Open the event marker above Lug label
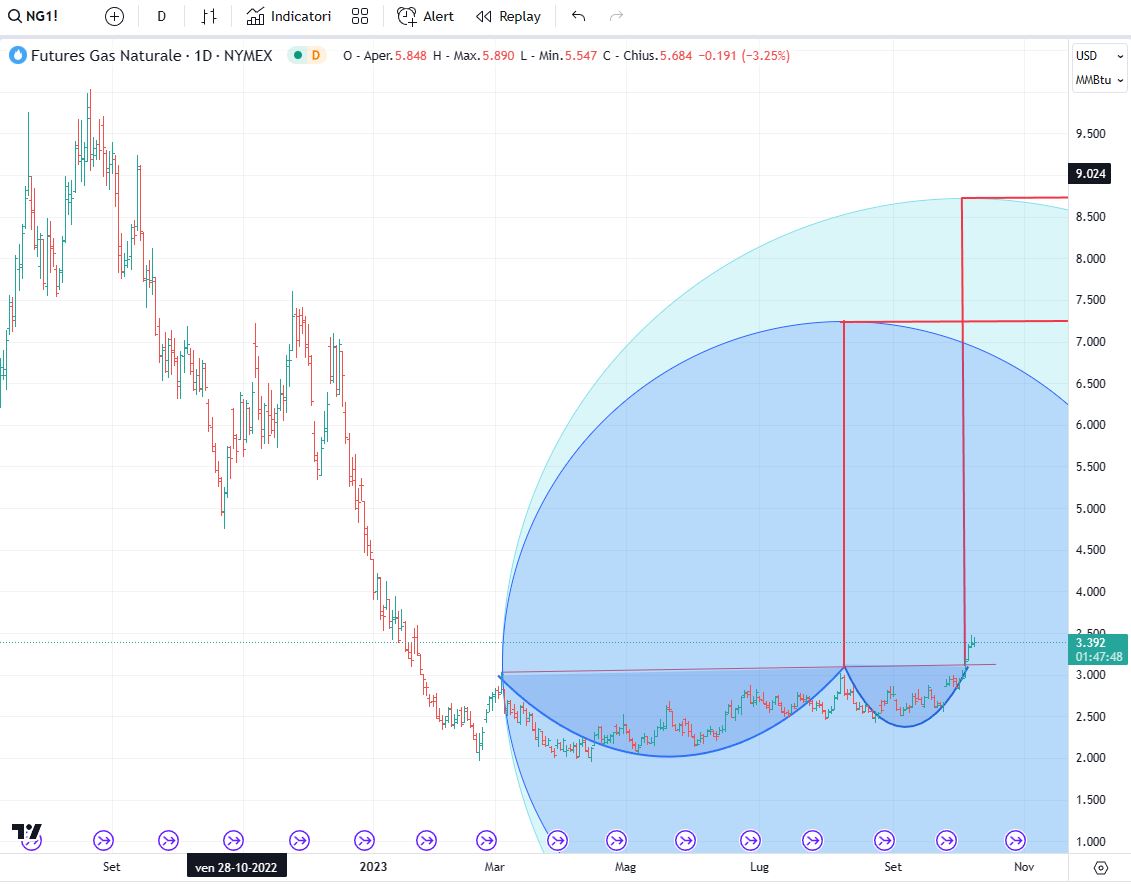This screenshot has width=1131, height=885. click(751, 840)
